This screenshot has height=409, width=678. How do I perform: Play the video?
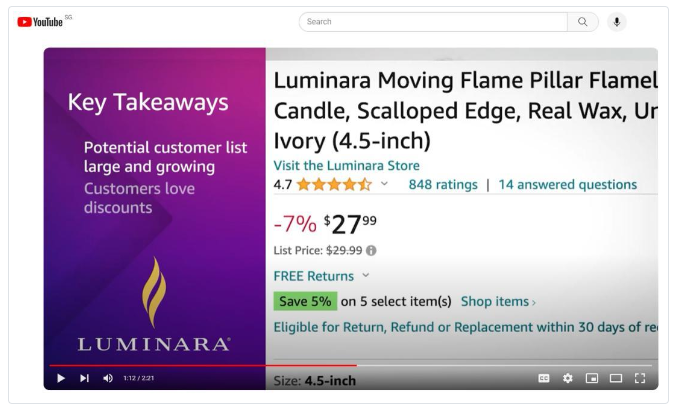pos(60,379)
